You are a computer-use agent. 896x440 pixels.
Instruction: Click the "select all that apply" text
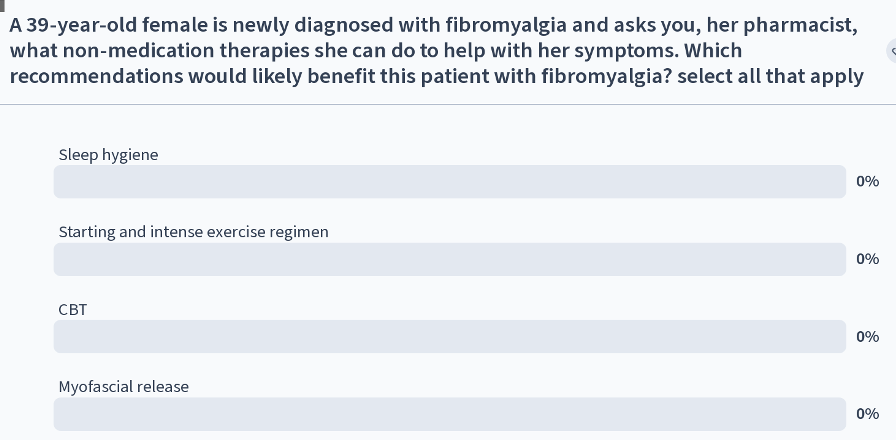[770, 76]
